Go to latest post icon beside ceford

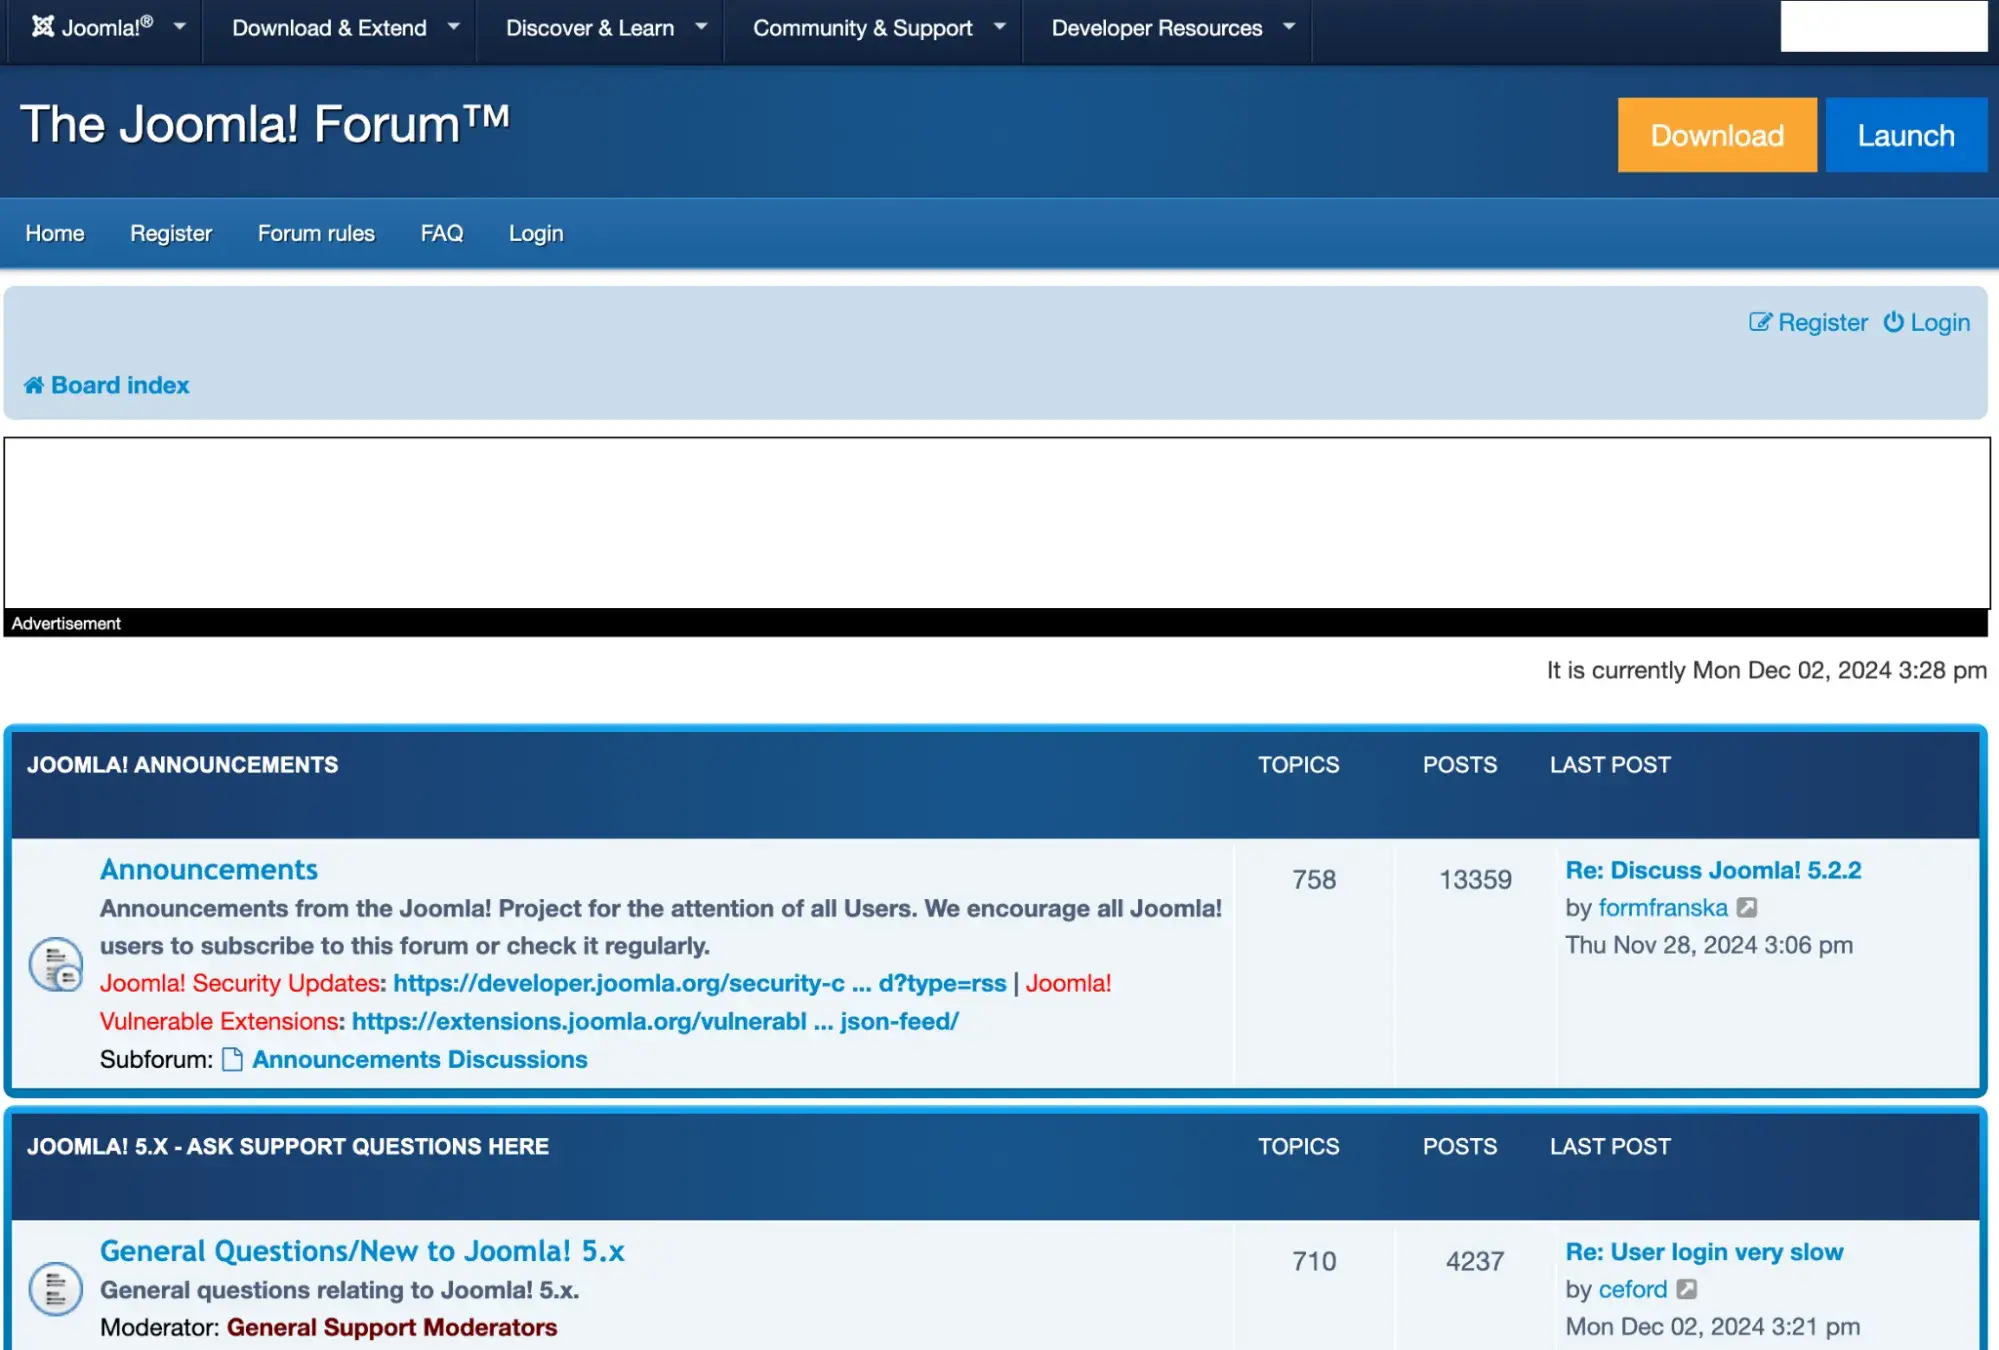1687,1289
